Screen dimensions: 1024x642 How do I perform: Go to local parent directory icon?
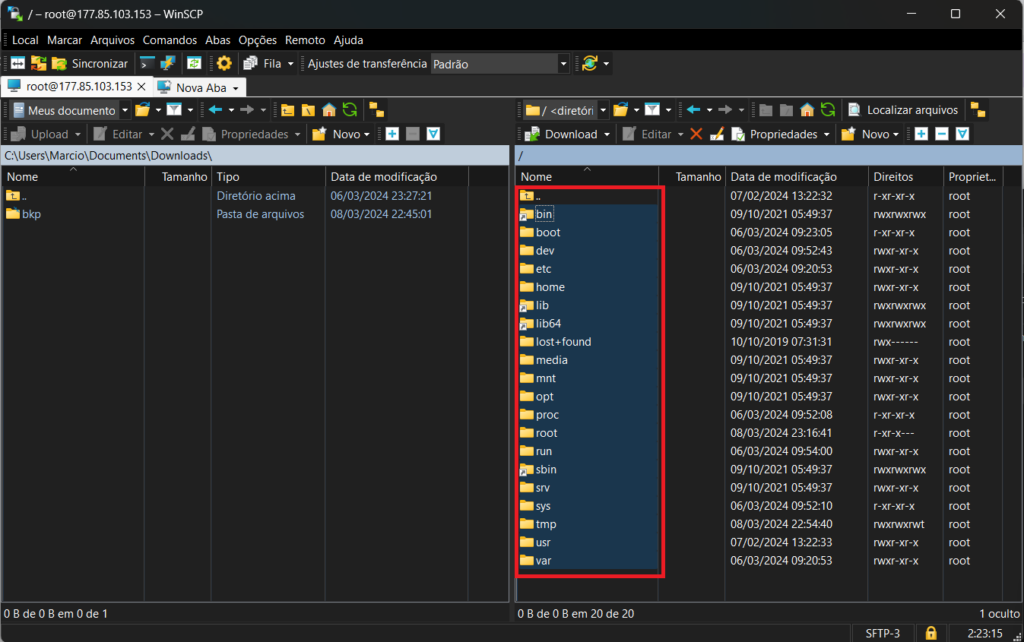click(x=287, y=110)
